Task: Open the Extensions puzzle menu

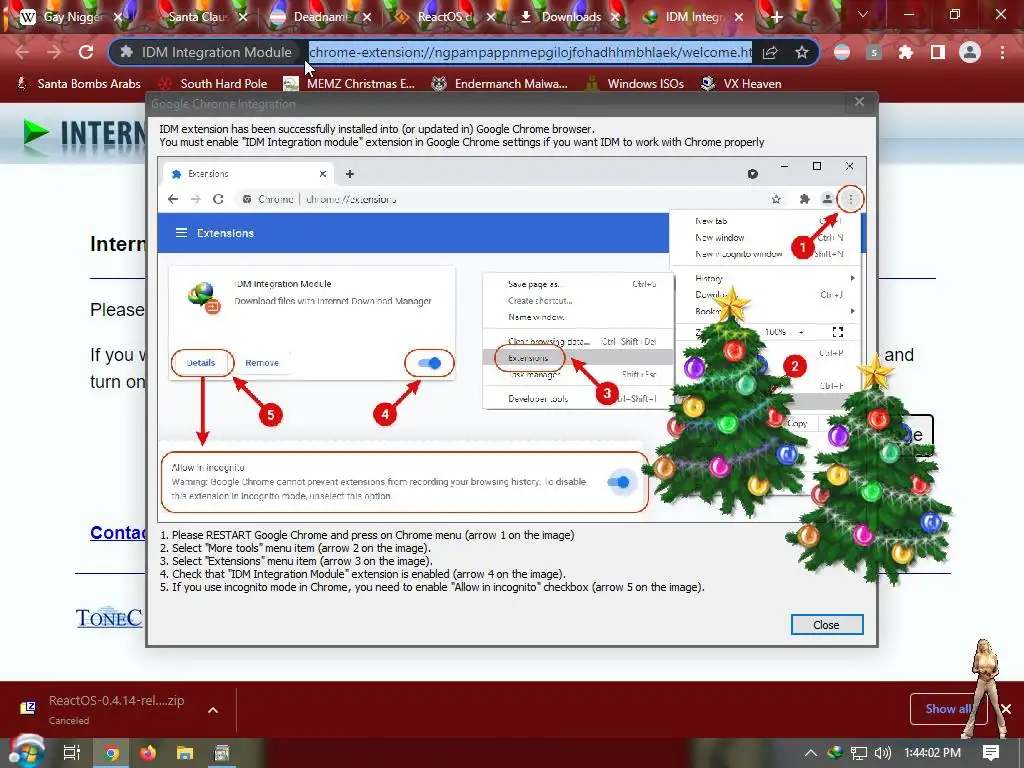Action: point(906,52)
